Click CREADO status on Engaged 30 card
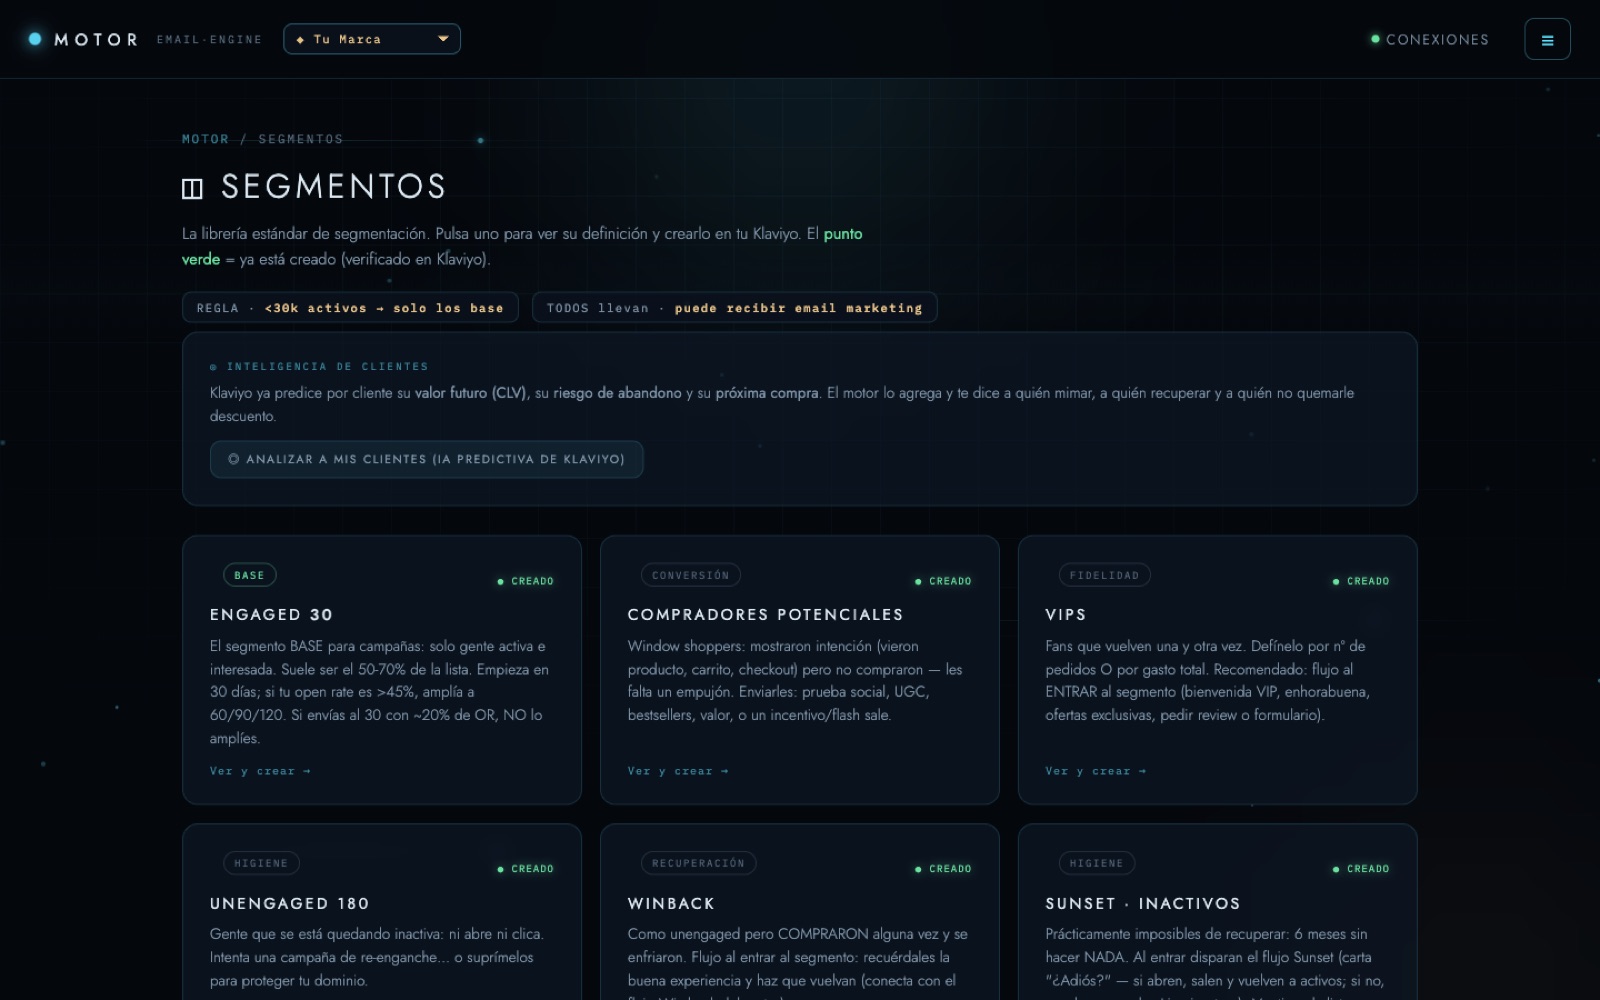 pyautogui.click(x=525, y=581)
